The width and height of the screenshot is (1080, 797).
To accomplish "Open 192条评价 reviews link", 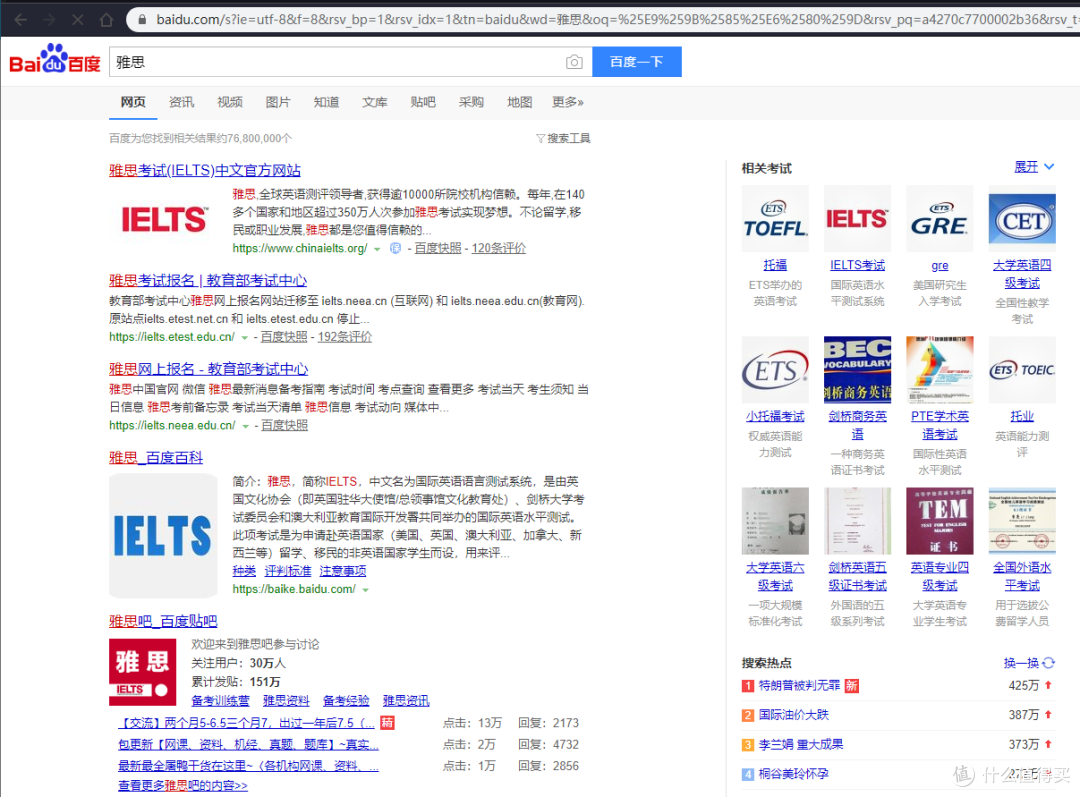I will (x=344, y=337).
